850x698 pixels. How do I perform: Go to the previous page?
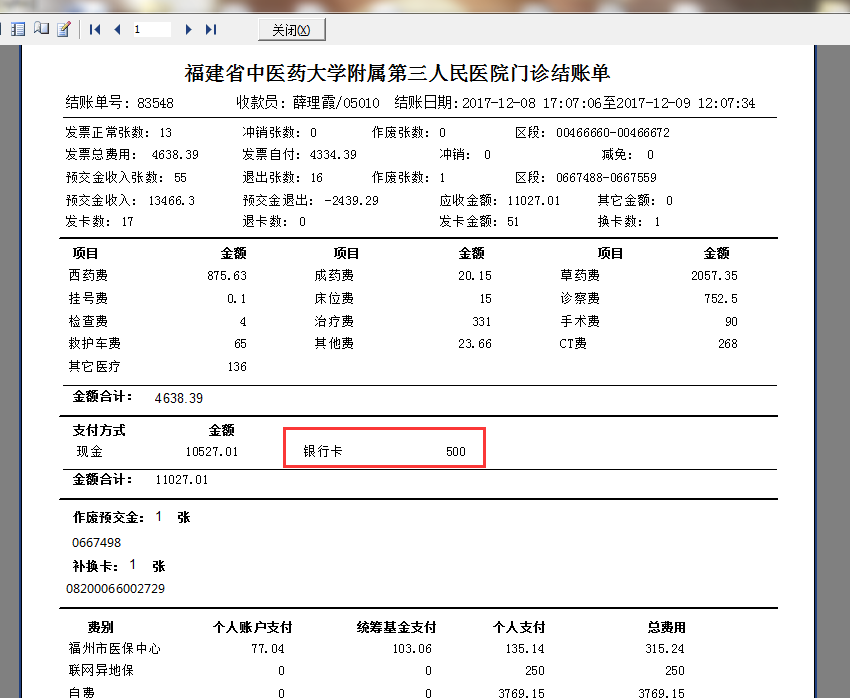point(117,29)
